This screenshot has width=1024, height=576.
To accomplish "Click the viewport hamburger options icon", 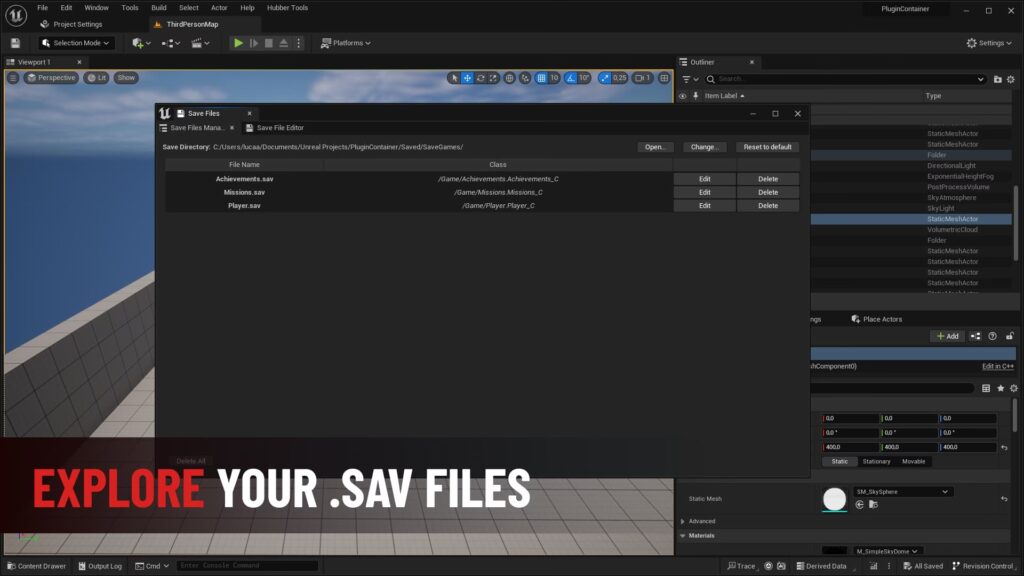I will (x=13, y=78).
